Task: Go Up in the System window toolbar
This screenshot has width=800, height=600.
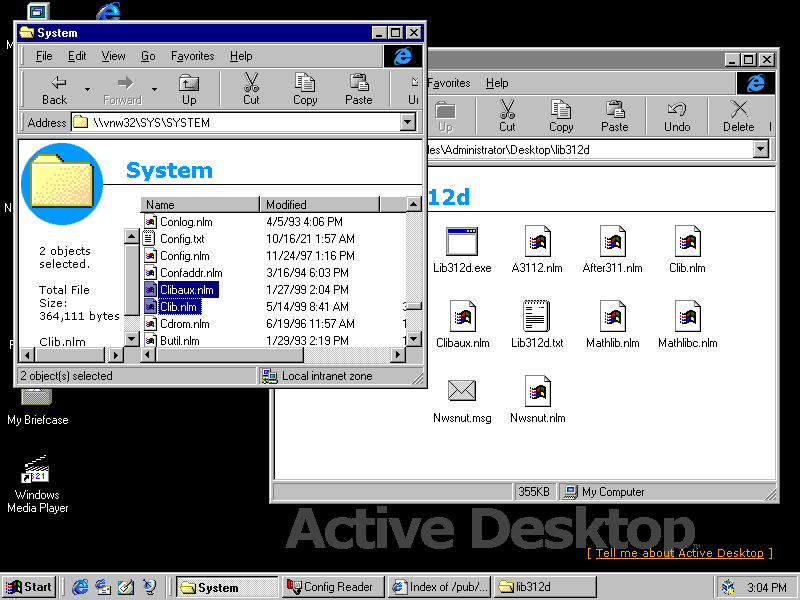Action: click(189, 90)
